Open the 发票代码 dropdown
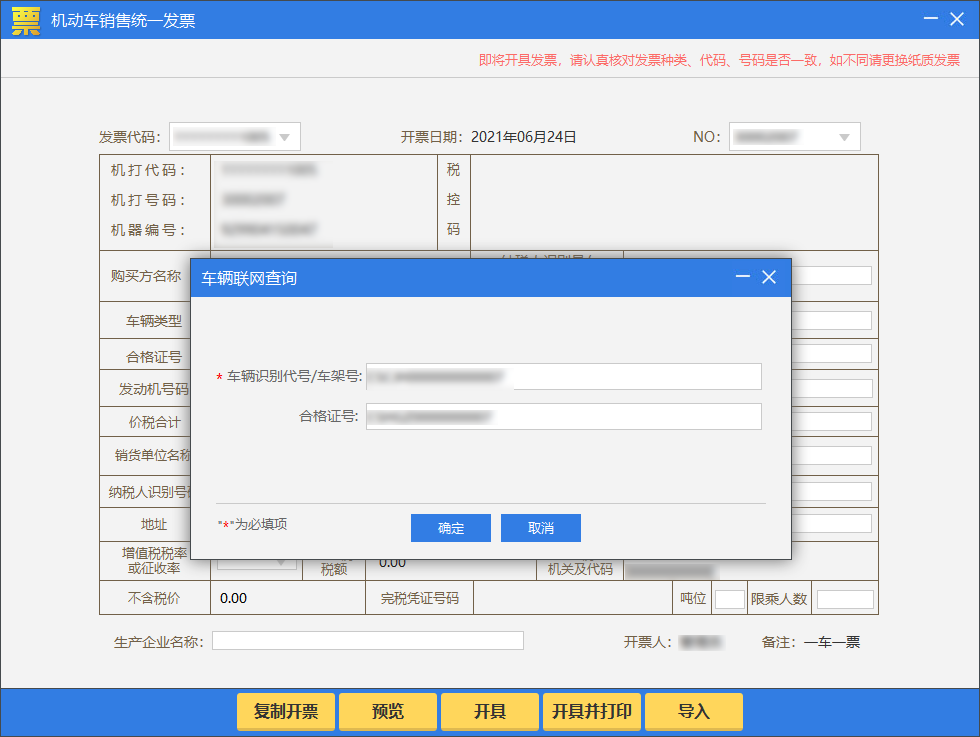Screen dimensions: 980x737 [x=284, y=137]
